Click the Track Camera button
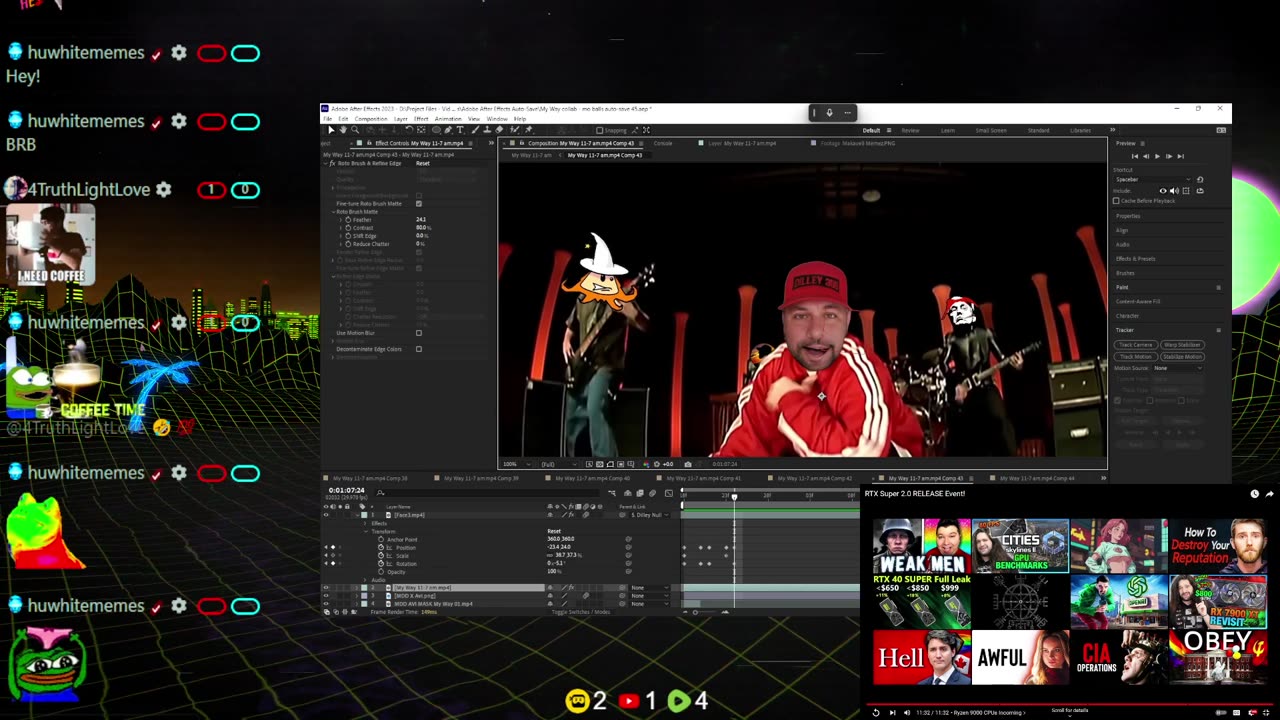 point(1136,345)
